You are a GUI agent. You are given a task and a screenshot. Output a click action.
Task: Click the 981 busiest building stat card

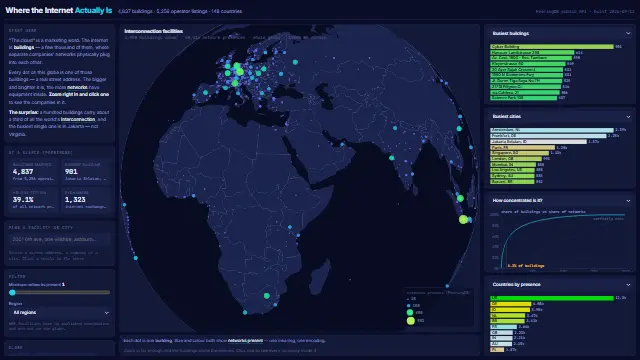click(x=86, y=172)
